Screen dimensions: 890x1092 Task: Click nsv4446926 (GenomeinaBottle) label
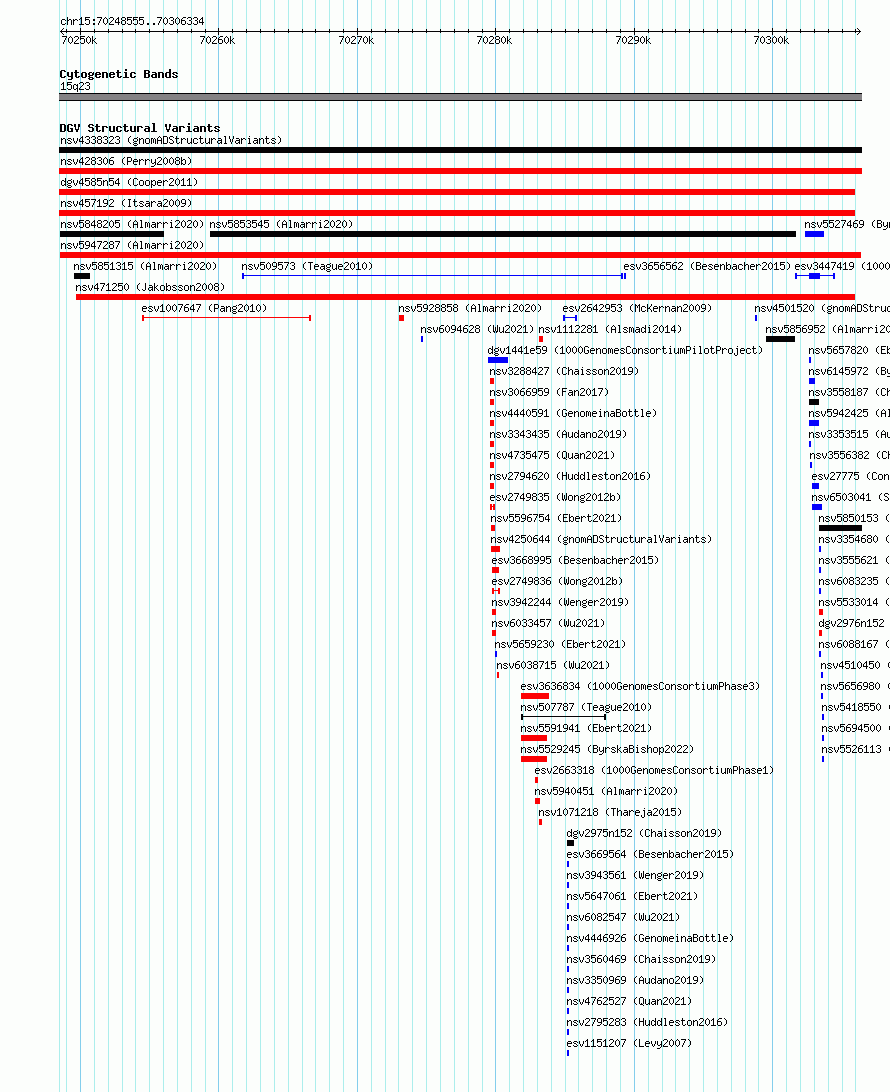tap(650, 937)
